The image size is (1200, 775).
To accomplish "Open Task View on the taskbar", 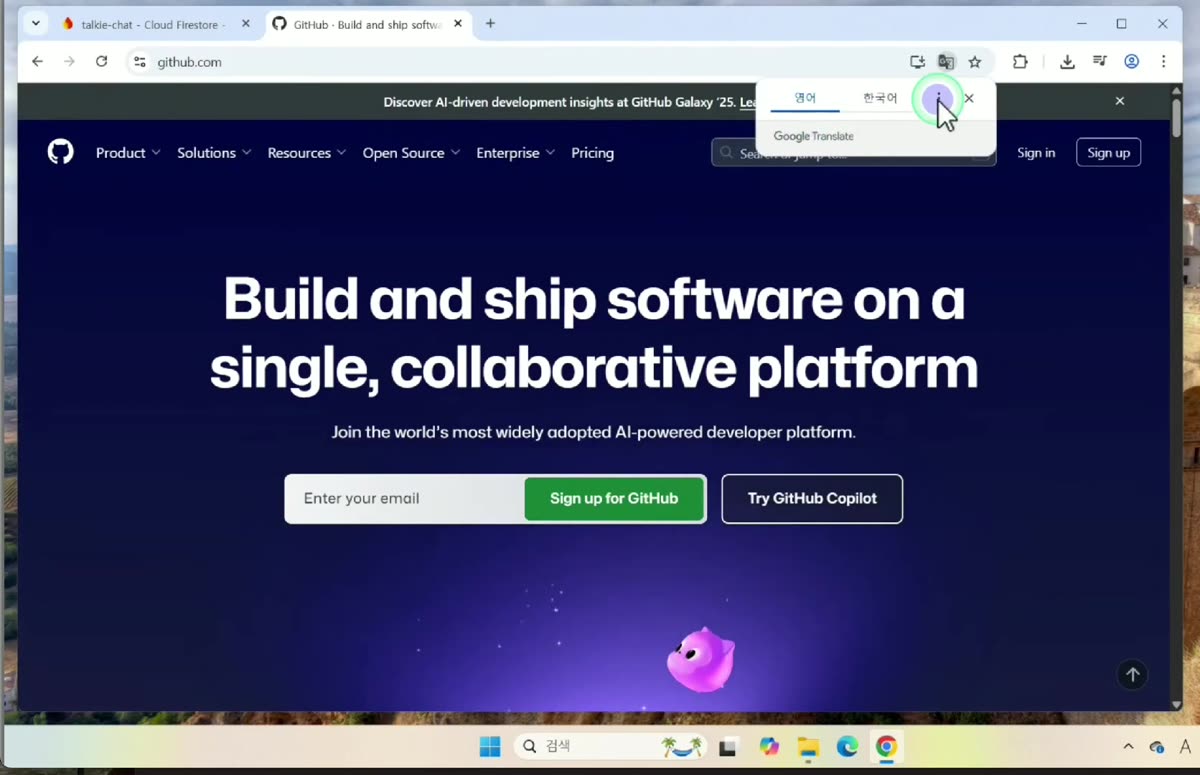I will (x=728, y=747).
